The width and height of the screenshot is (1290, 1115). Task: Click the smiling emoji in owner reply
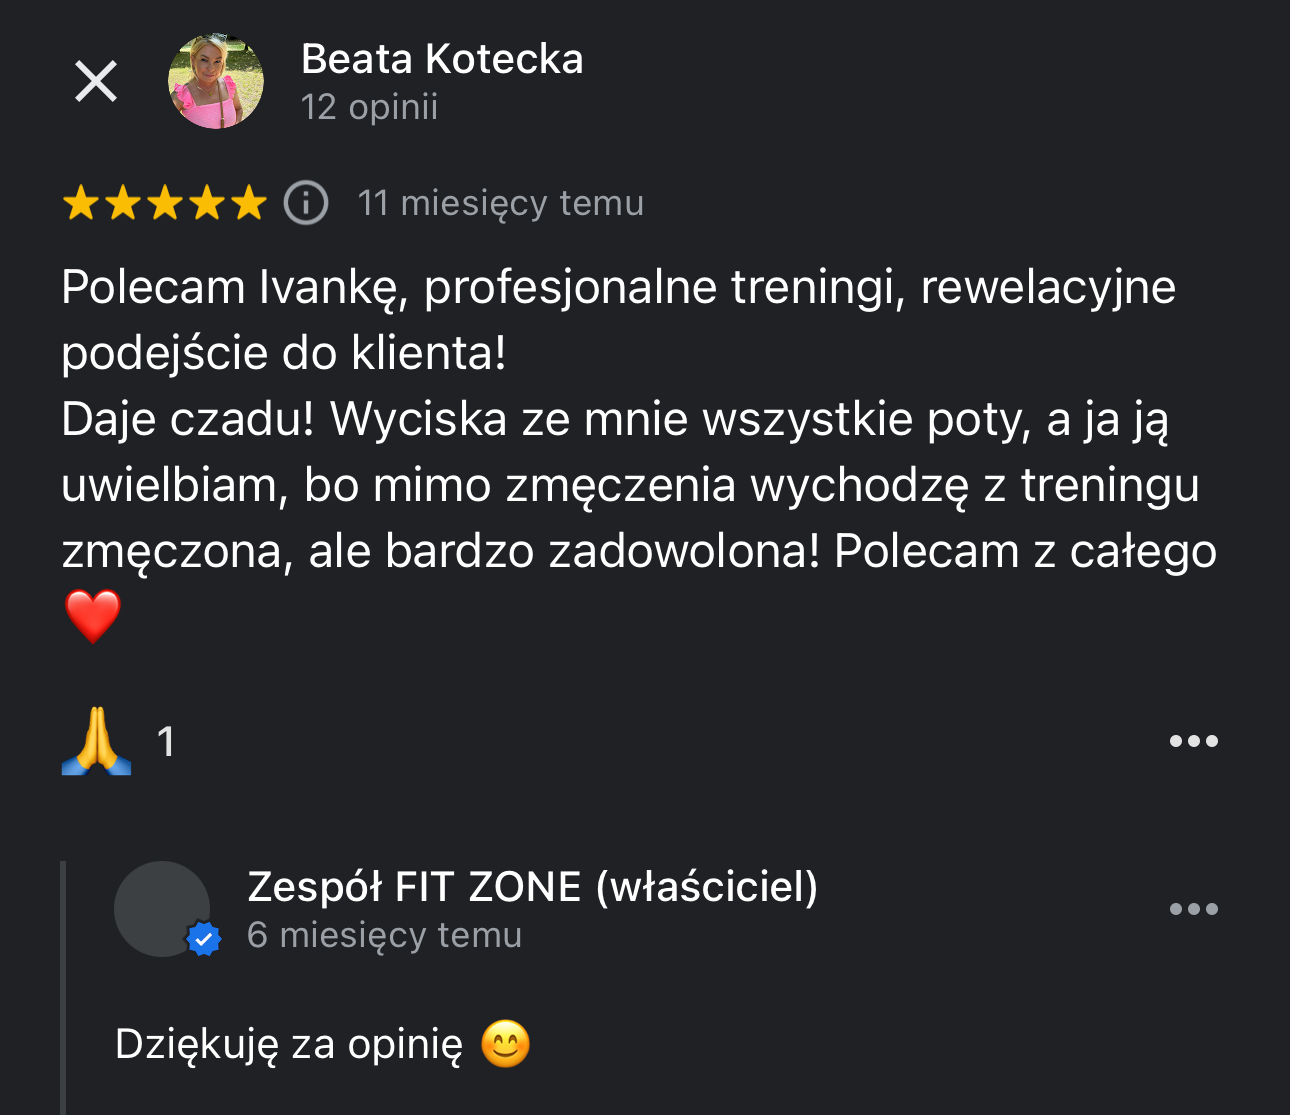click(x=505, y=1044)
